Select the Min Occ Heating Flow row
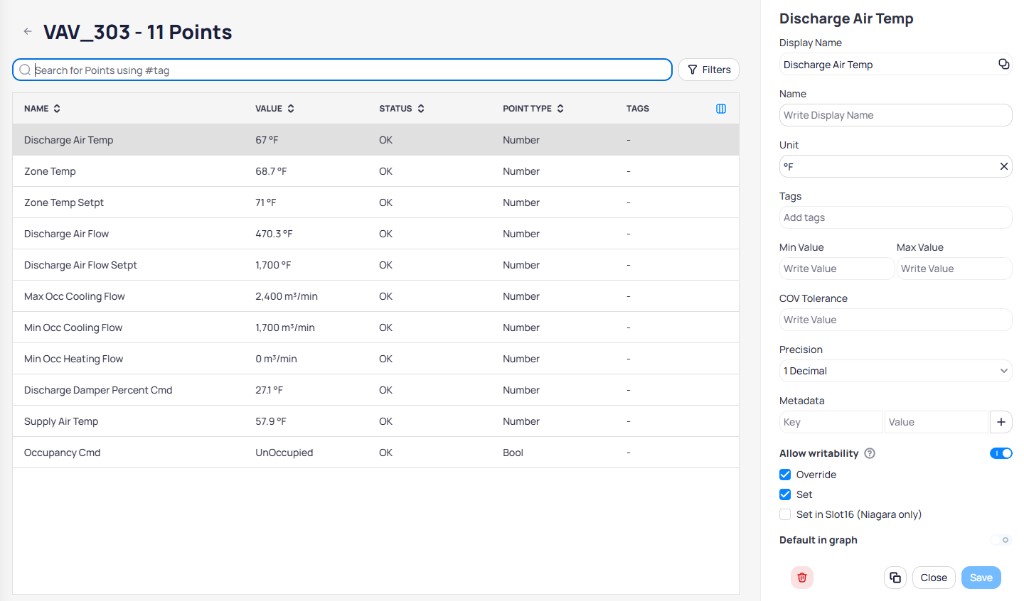Image resolution: width=1024 pixels, height=601 pixels. click(376, 359)
